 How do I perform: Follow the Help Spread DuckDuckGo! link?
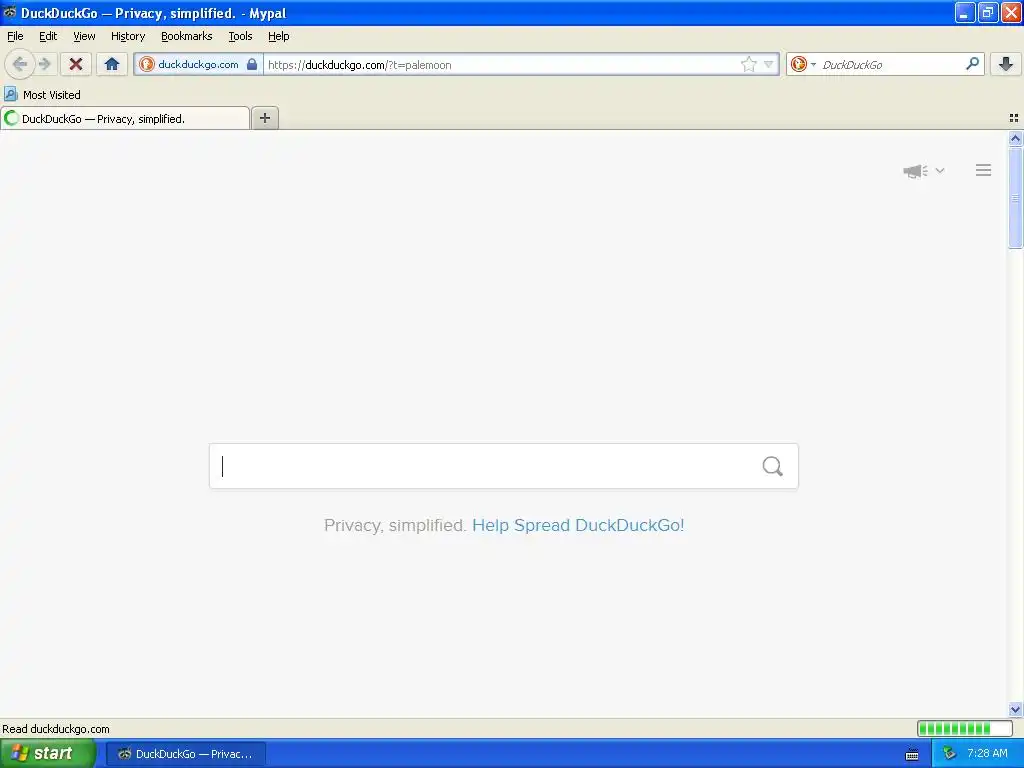(x=578, y=525)
